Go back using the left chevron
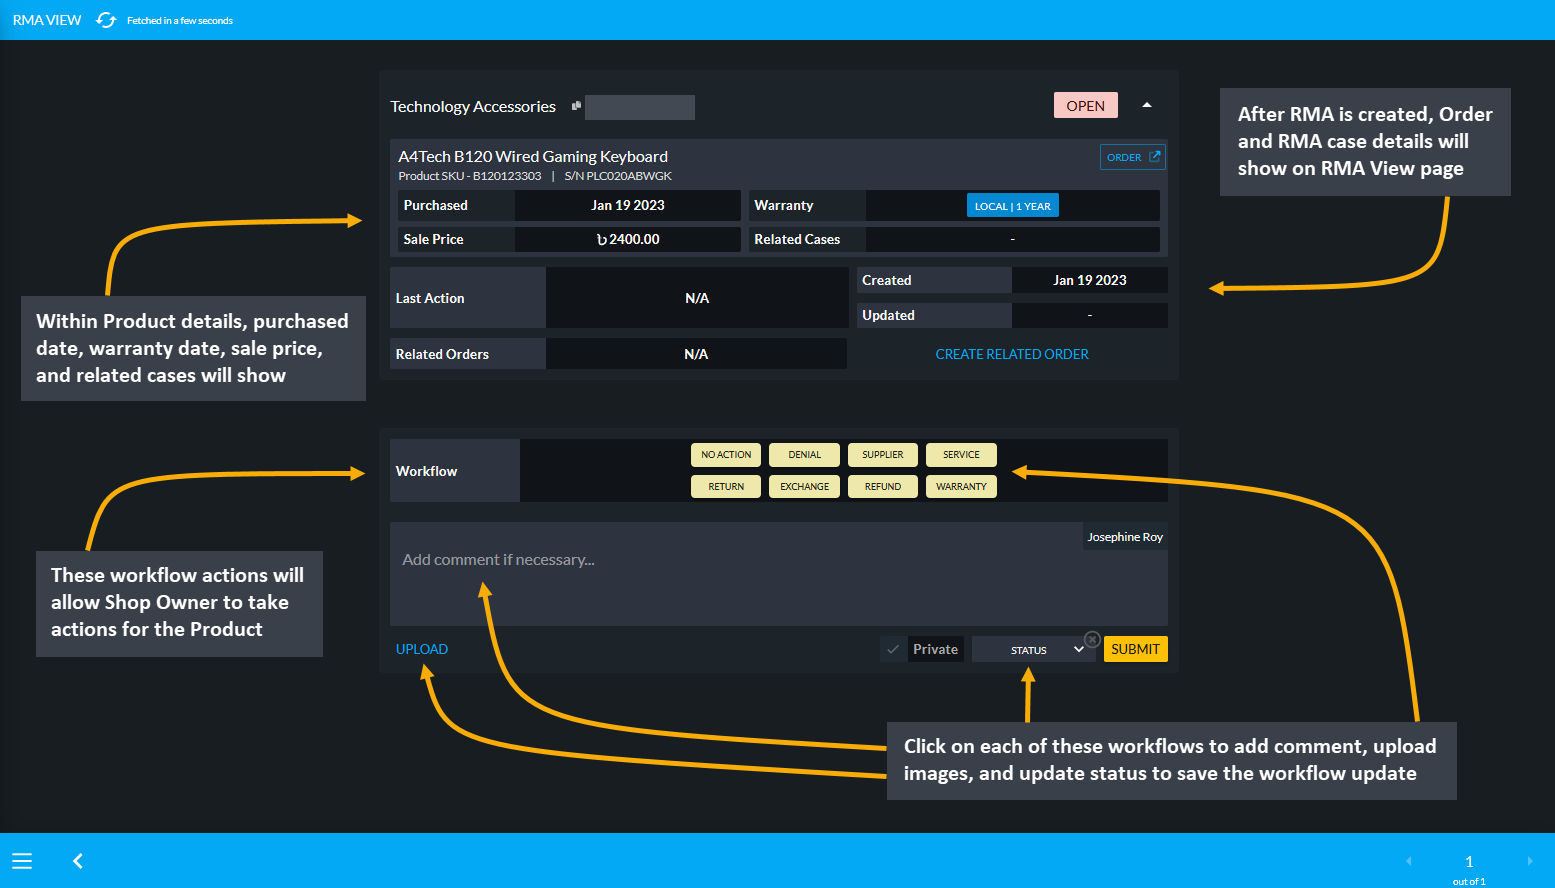Viewport: 1555px width, 888px height. (x=78, y=861)
